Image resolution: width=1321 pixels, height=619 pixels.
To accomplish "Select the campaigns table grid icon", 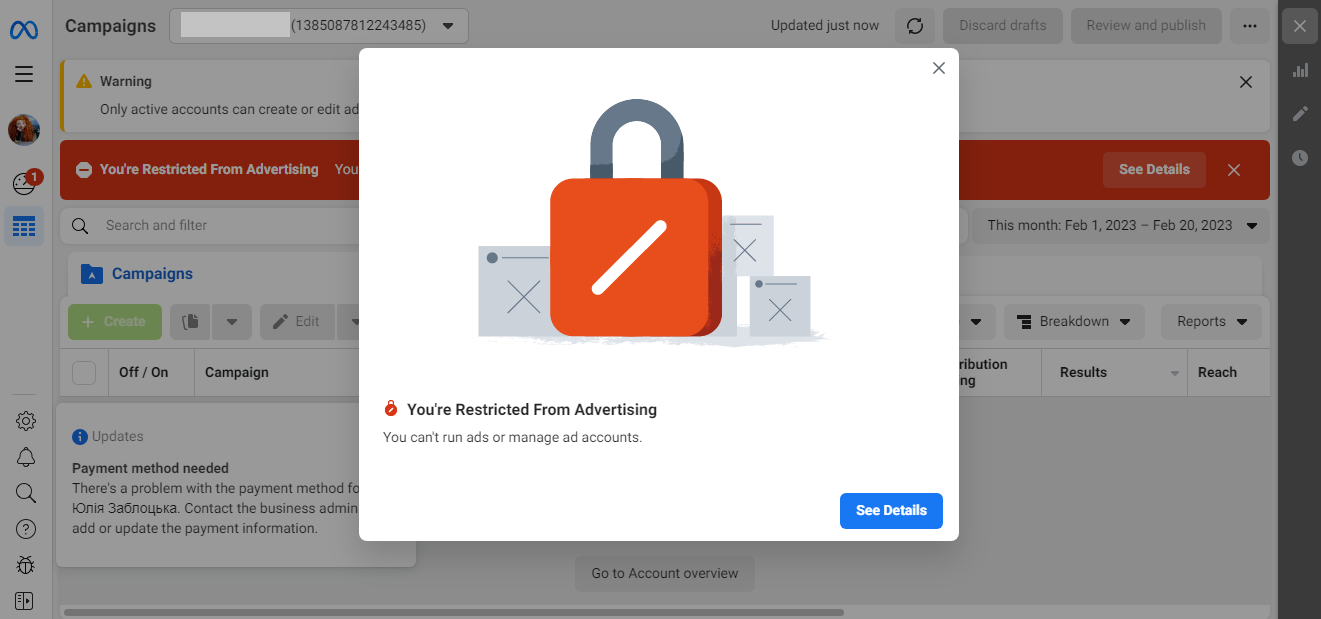I will coord(24,227).
